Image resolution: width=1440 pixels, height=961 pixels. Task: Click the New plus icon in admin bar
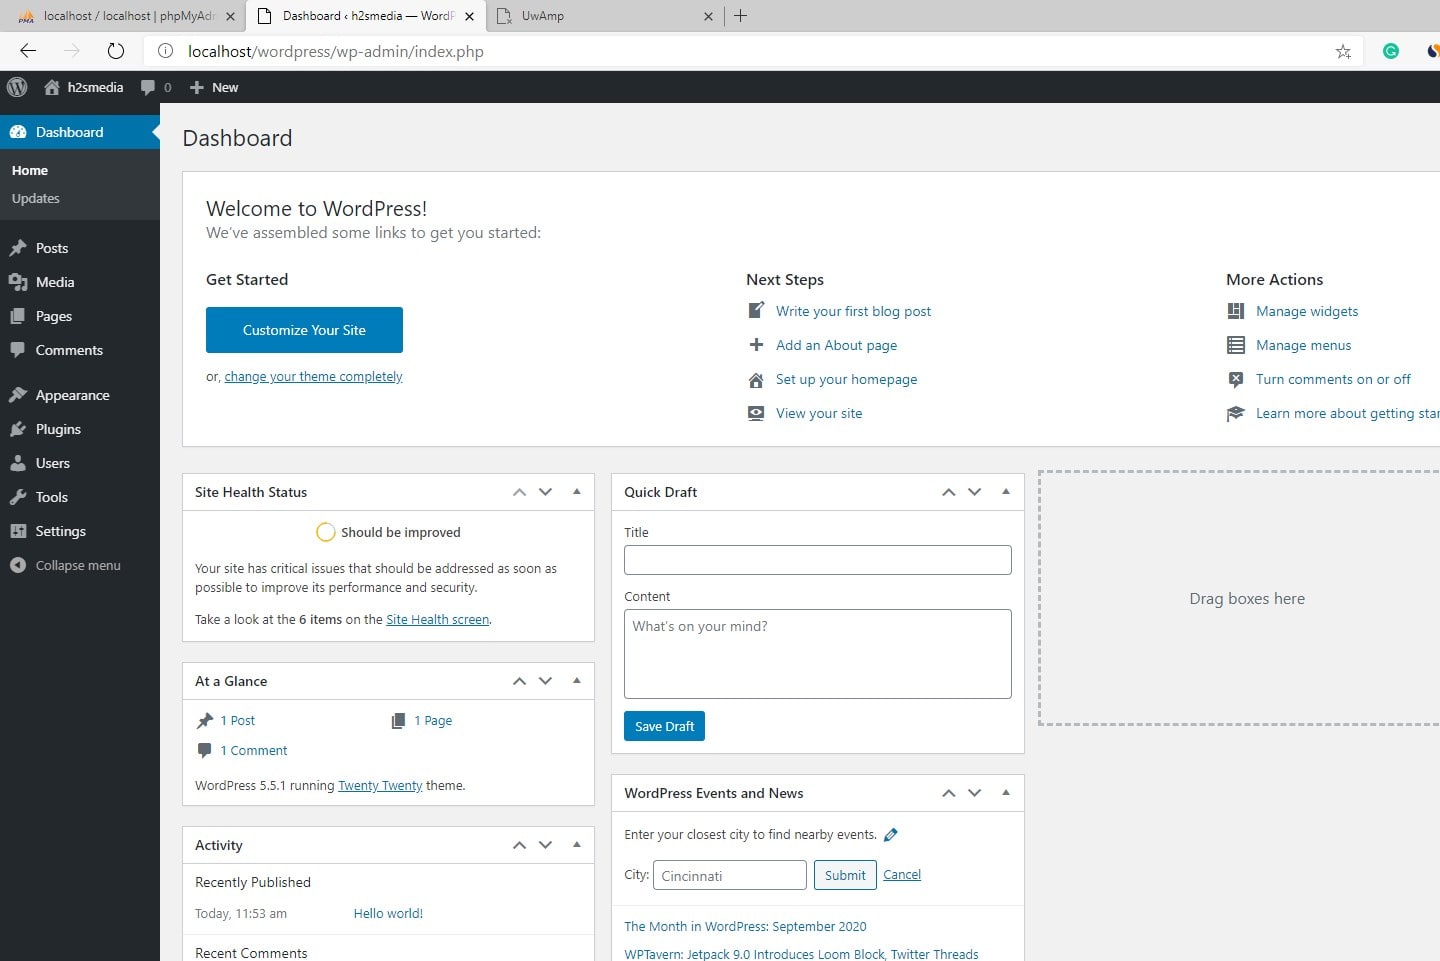(197, 87)
